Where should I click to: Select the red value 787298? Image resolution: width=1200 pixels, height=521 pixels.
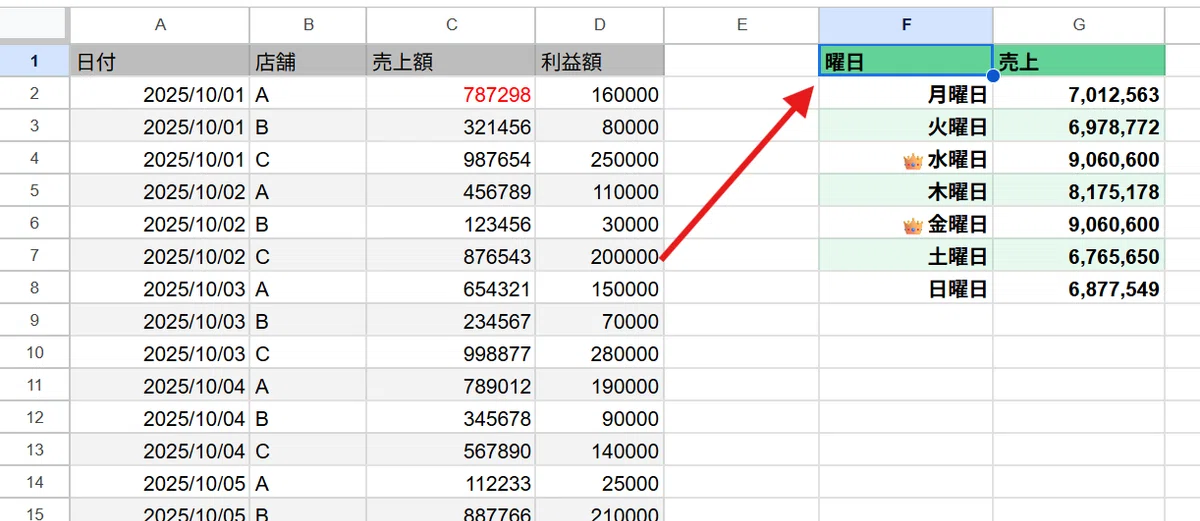pyautogui.click(x=451, y=95)
